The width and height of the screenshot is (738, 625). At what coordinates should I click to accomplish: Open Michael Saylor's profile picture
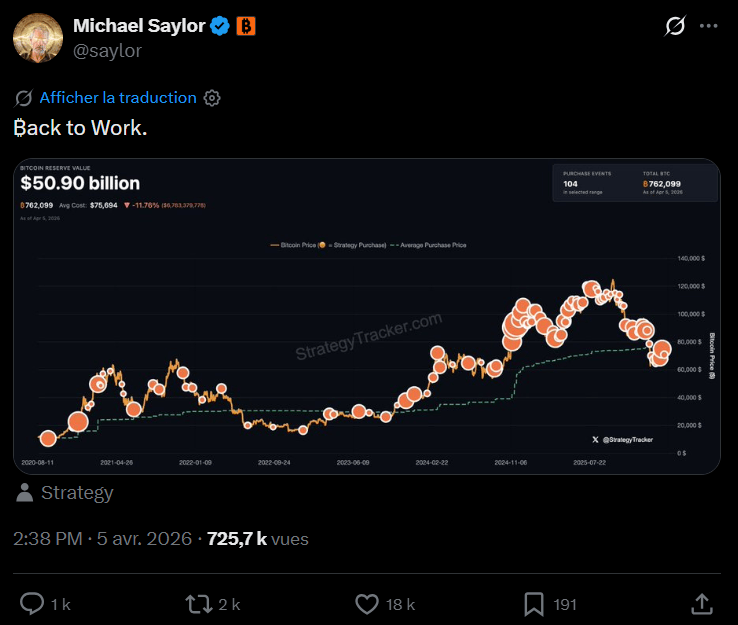point(37,37)
